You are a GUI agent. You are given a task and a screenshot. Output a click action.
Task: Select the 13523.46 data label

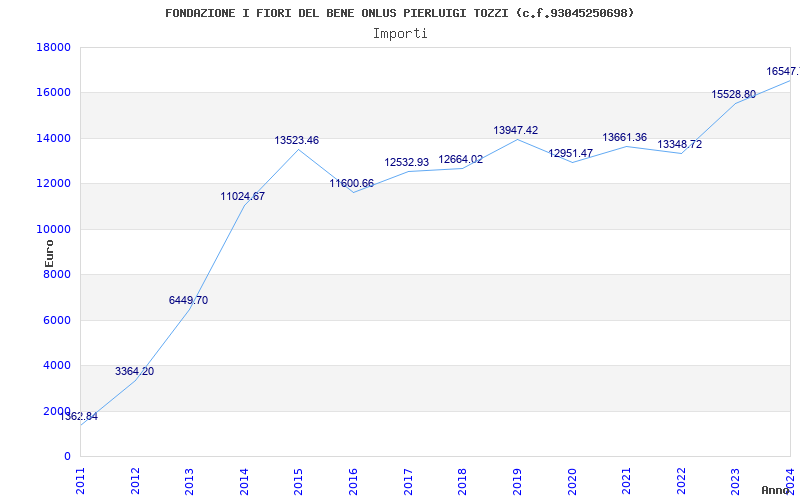tap(296, 140)
